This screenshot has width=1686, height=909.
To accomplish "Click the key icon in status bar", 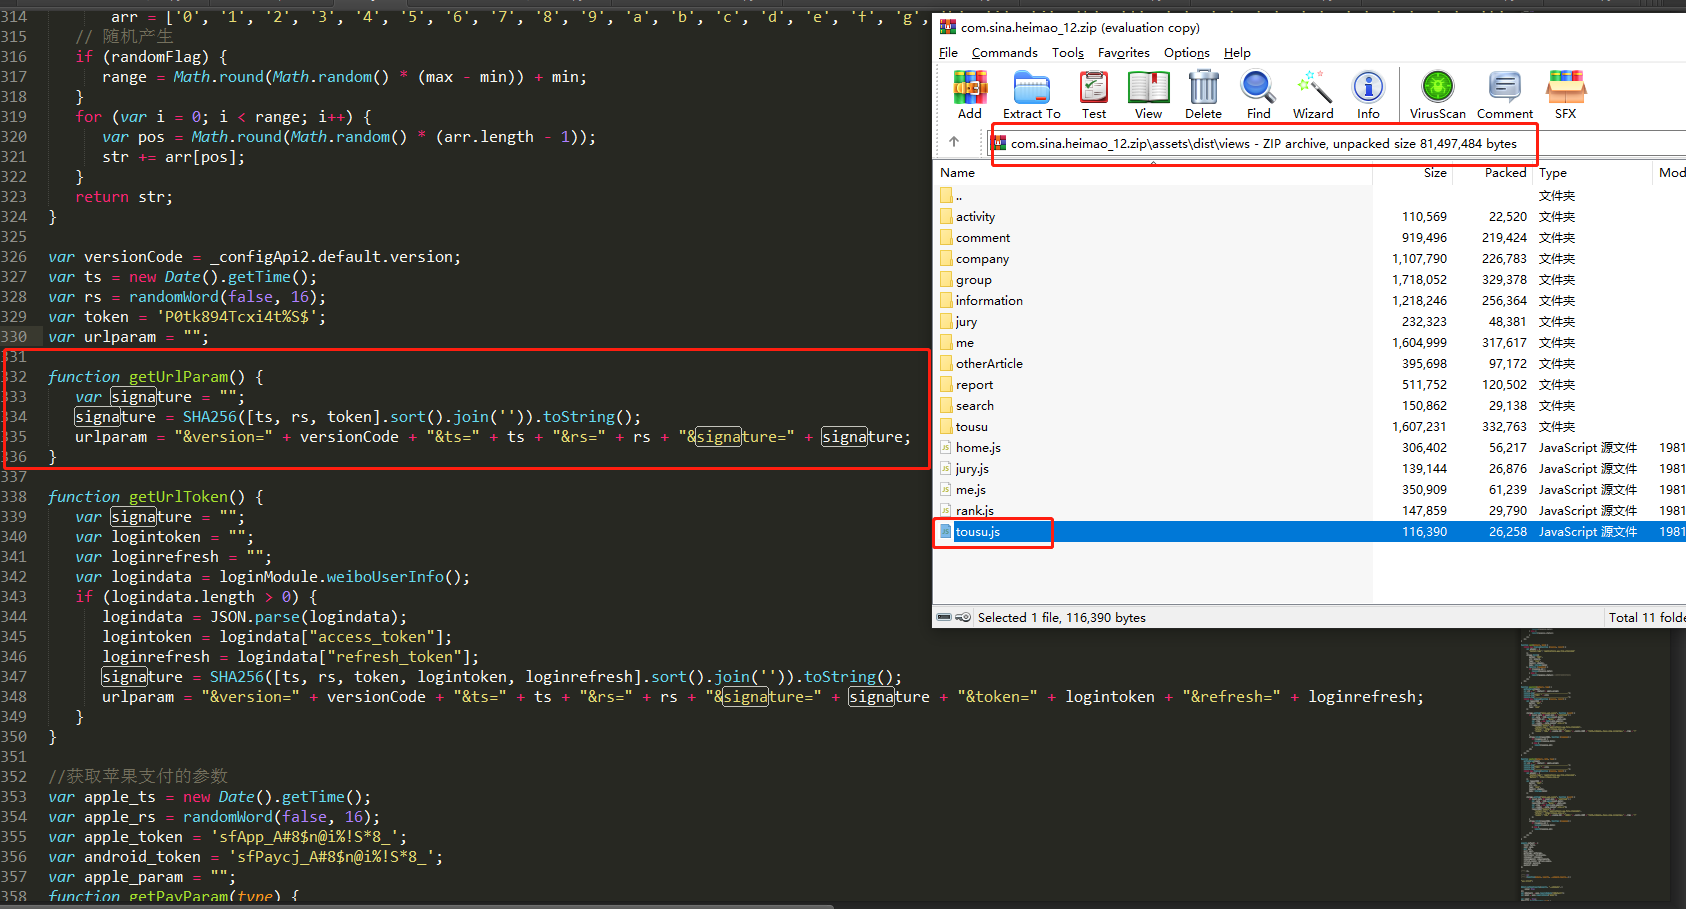I will [963, 617].
